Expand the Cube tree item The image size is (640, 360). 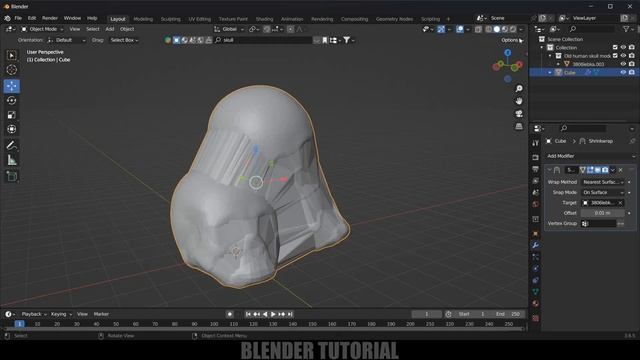pyautogui.click(x=550, y=72)
